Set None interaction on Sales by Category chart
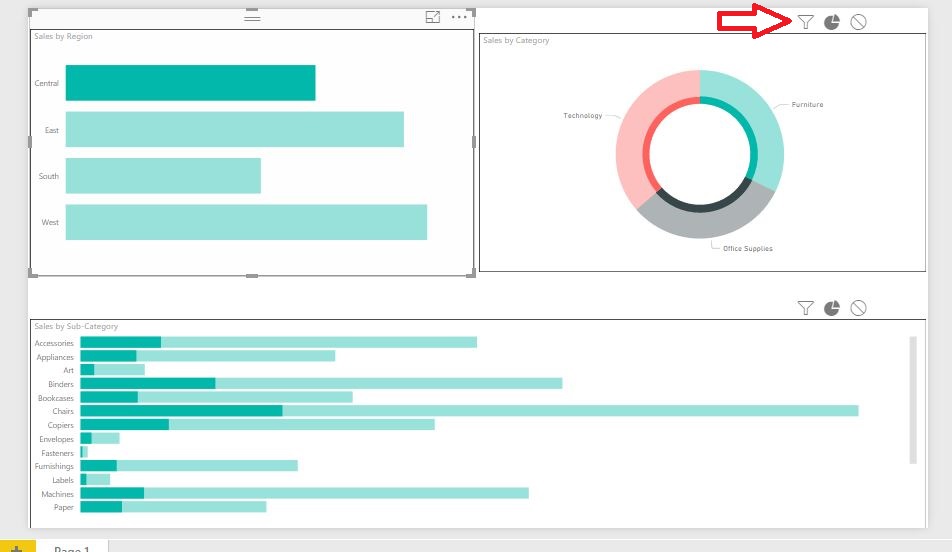 pyautogui.click(x=858, y=22)
